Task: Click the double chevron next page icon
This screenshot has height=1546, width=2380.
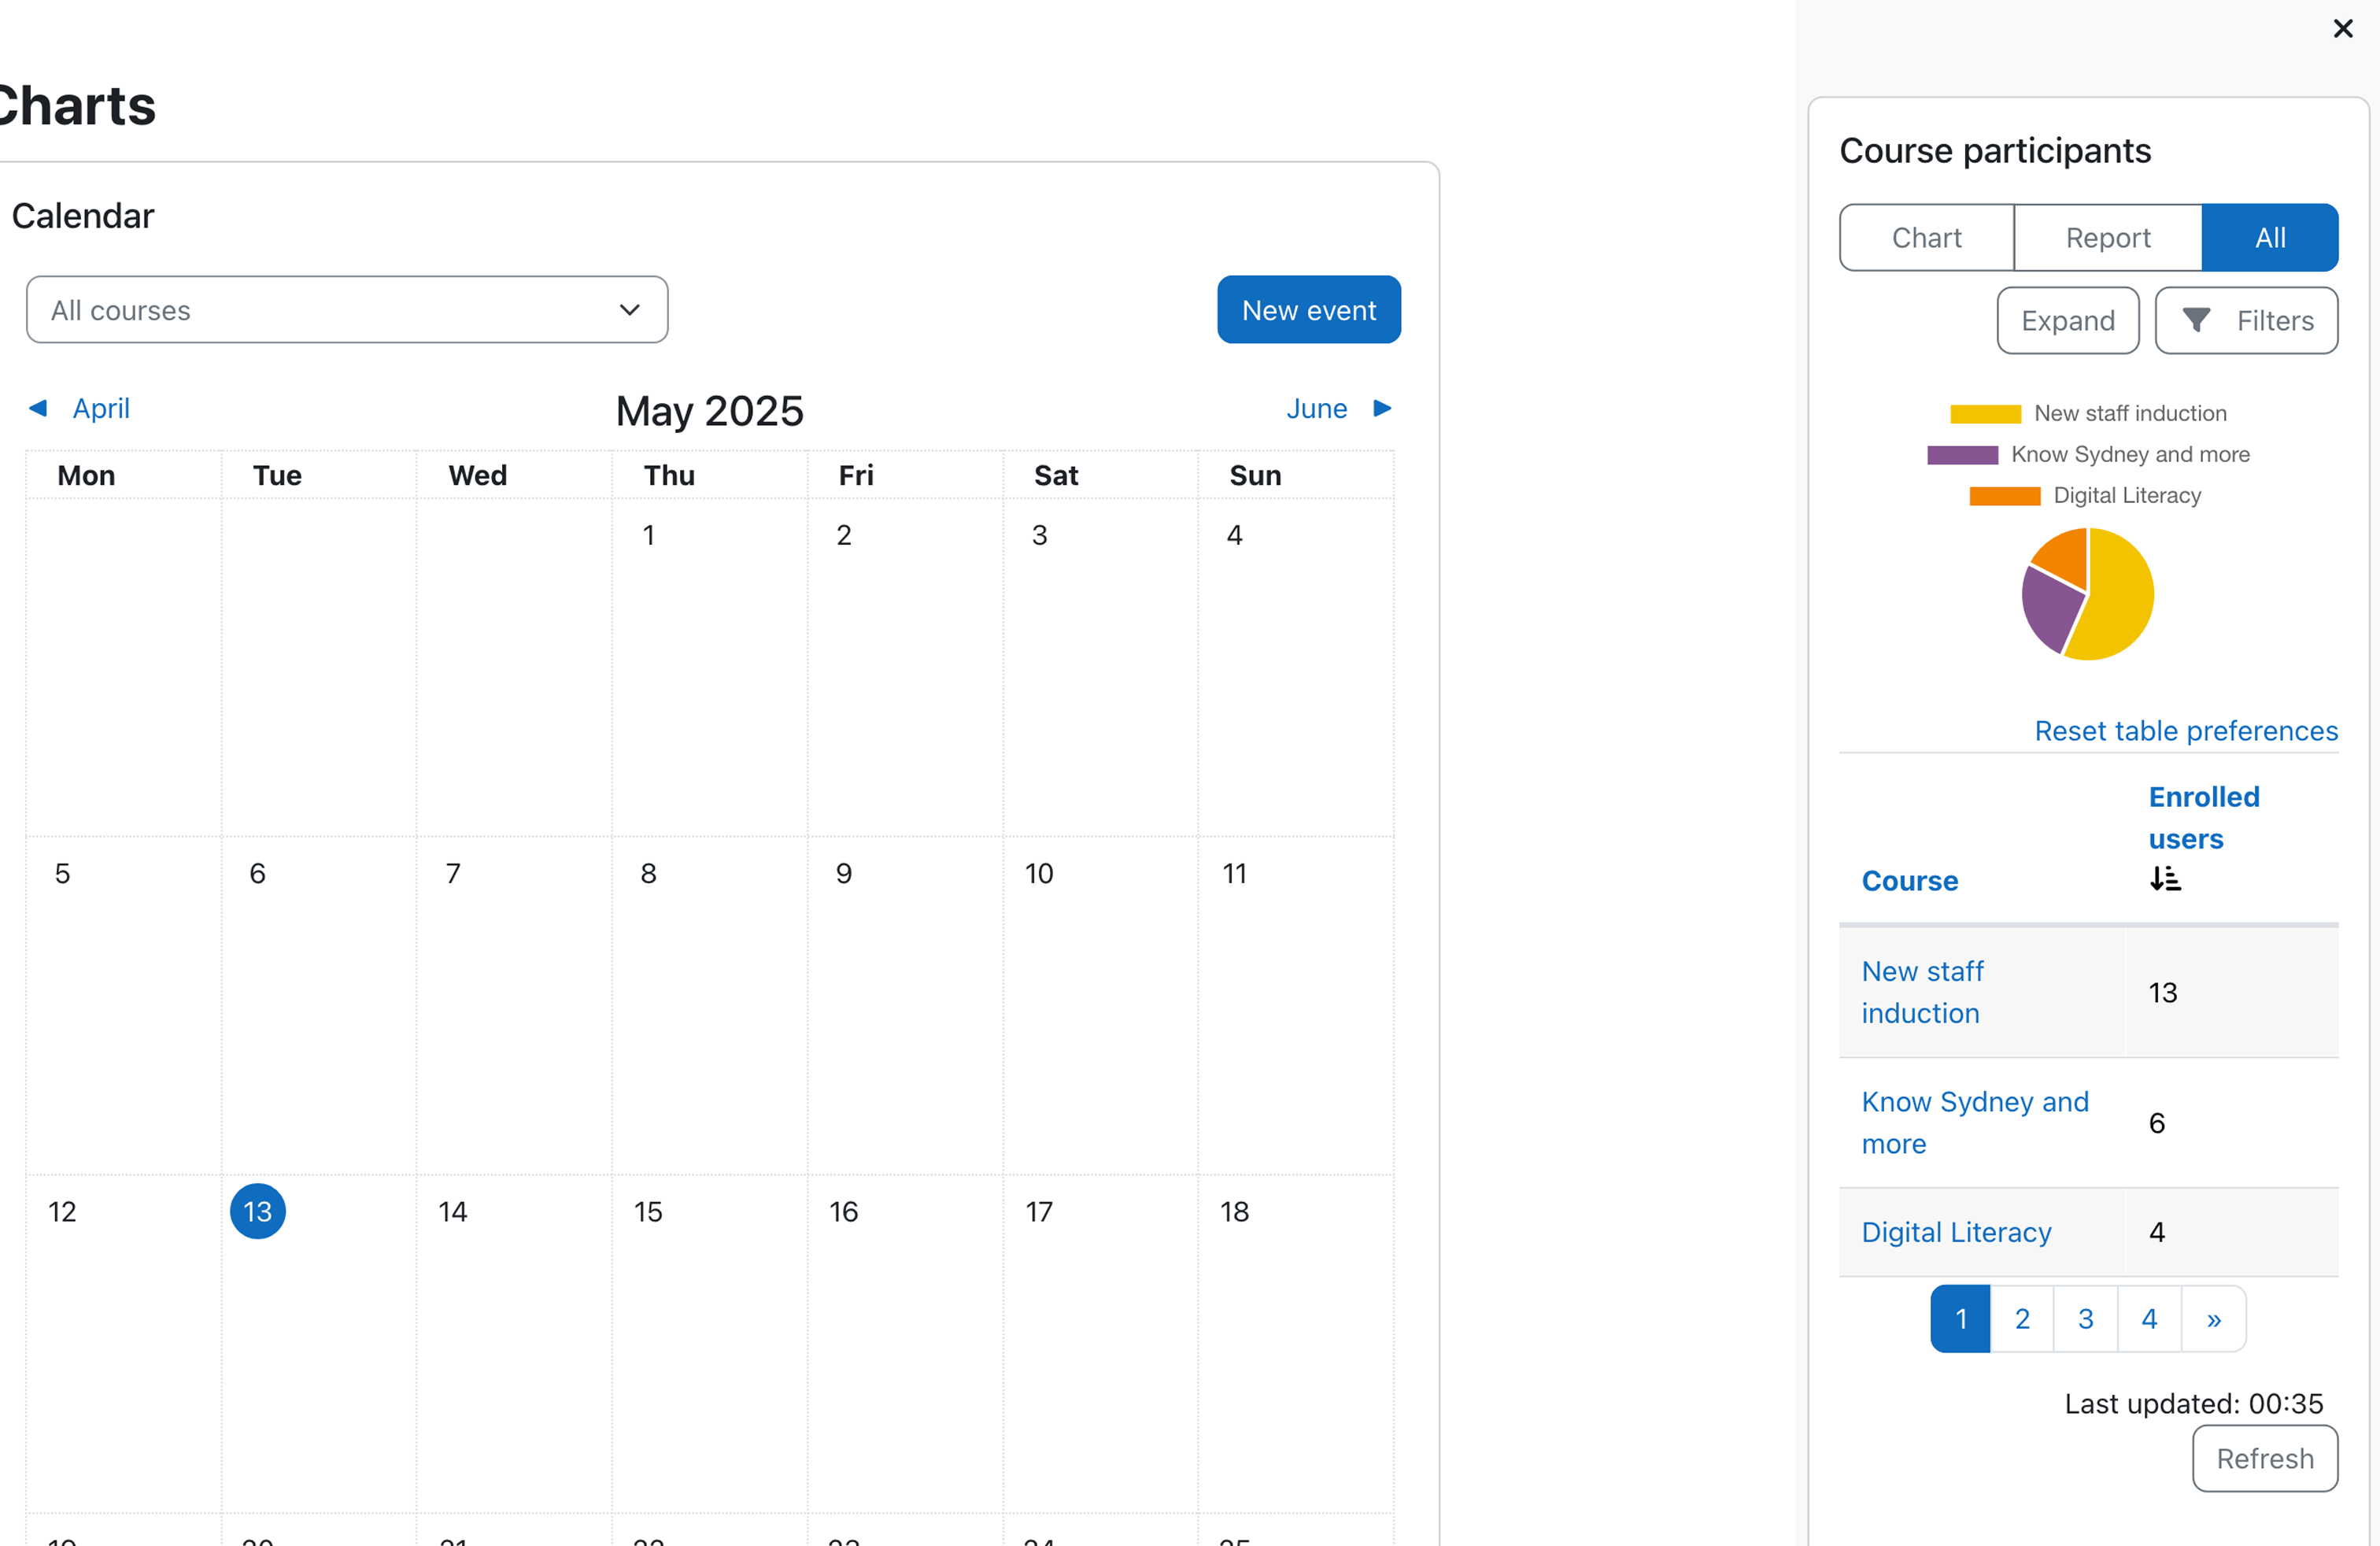Action: click(2214, 1319)
